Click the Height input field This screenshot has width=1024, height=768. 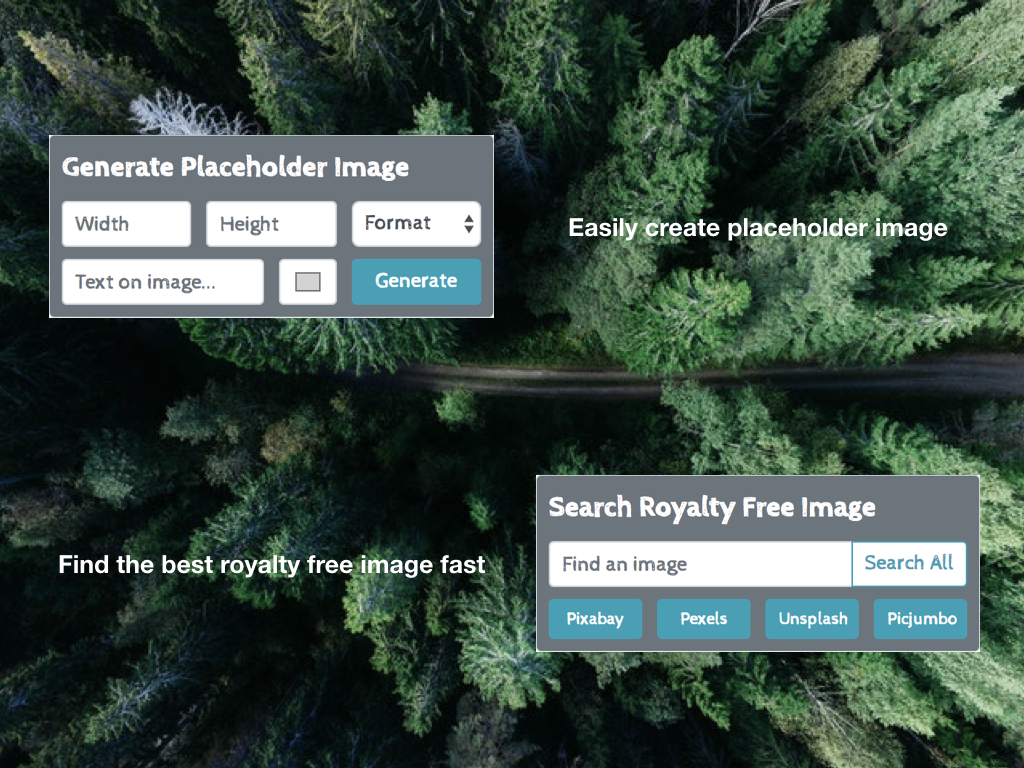pos(272,224)
